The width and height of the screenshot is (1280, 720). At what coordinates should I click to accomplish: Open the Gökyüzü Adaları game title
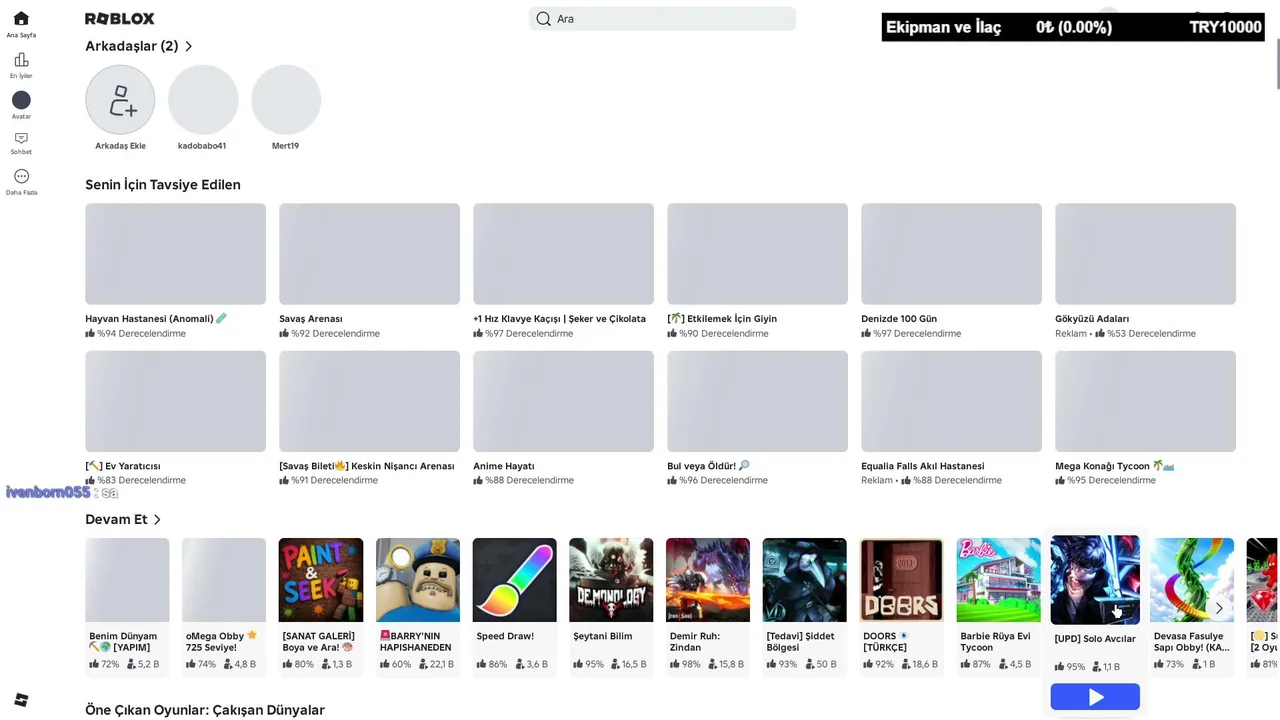click(x=1092, y=319)
